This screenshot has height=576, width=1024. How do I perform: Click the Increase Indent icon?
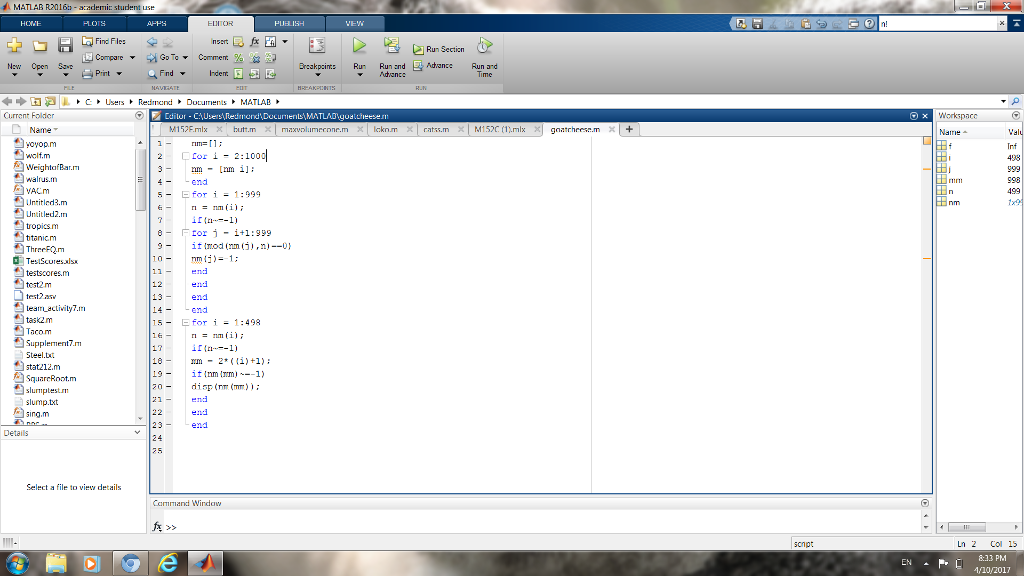255,74
